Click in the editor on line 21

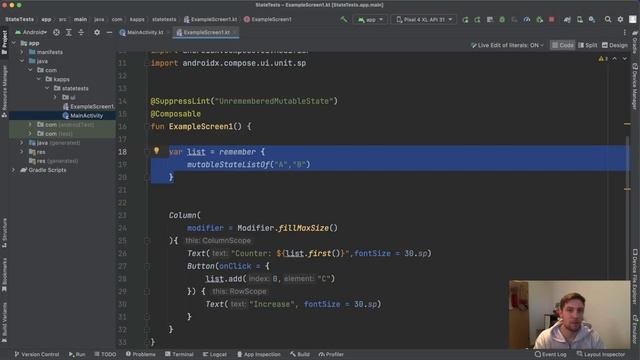(x=388, y=190)
